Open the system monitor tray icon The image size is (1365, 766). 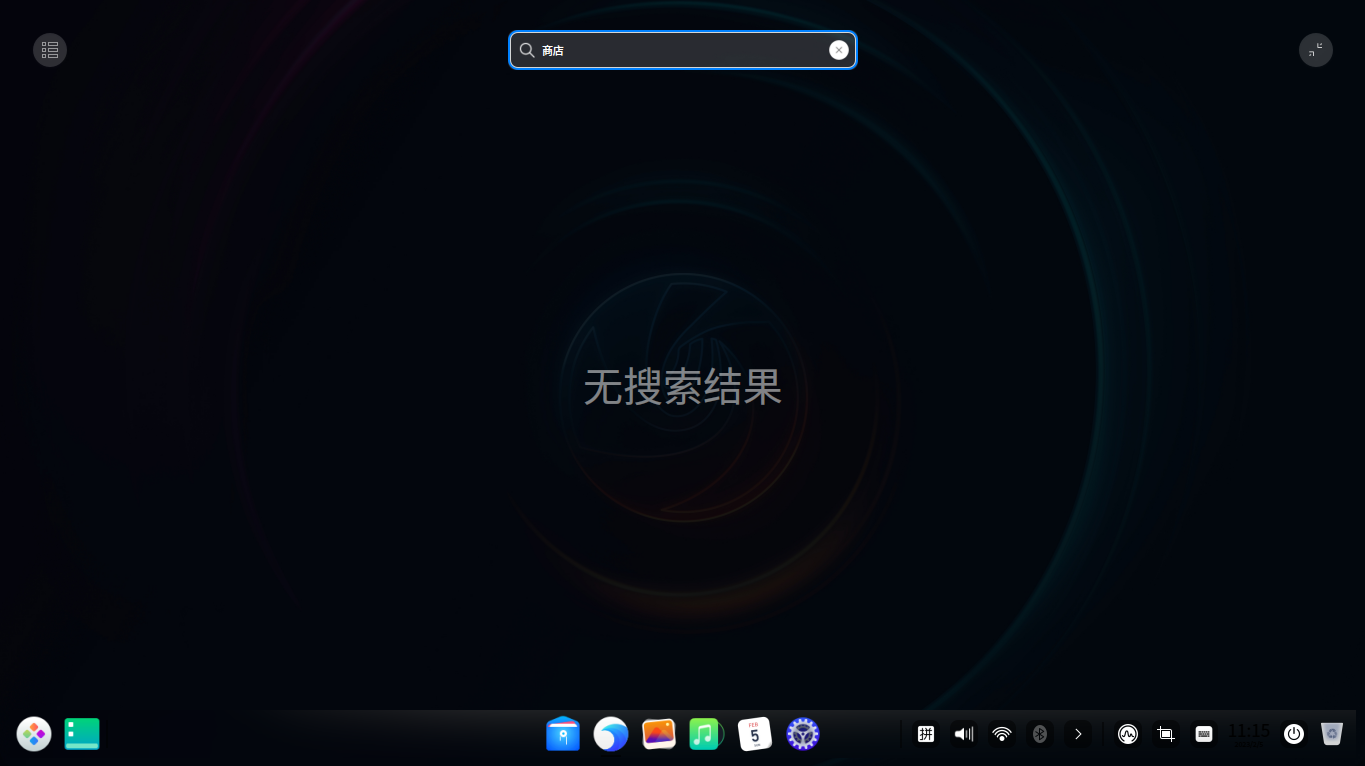tap(1128, 734)
